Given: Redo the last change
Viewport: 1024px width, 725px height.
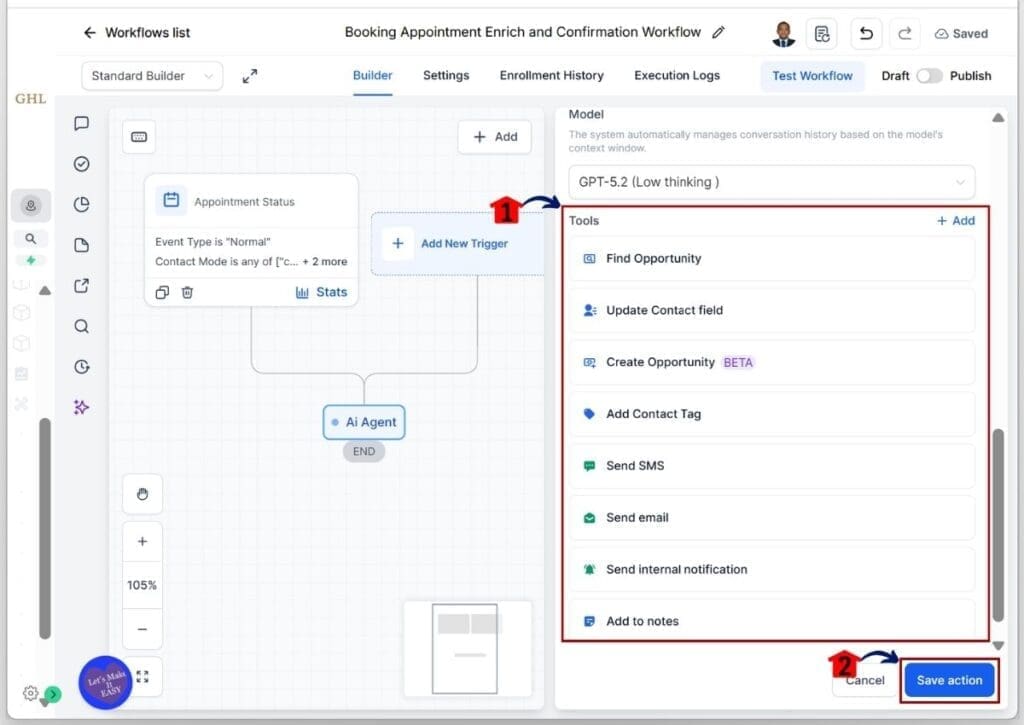Looking at the screenshot, I should [904, 33].
